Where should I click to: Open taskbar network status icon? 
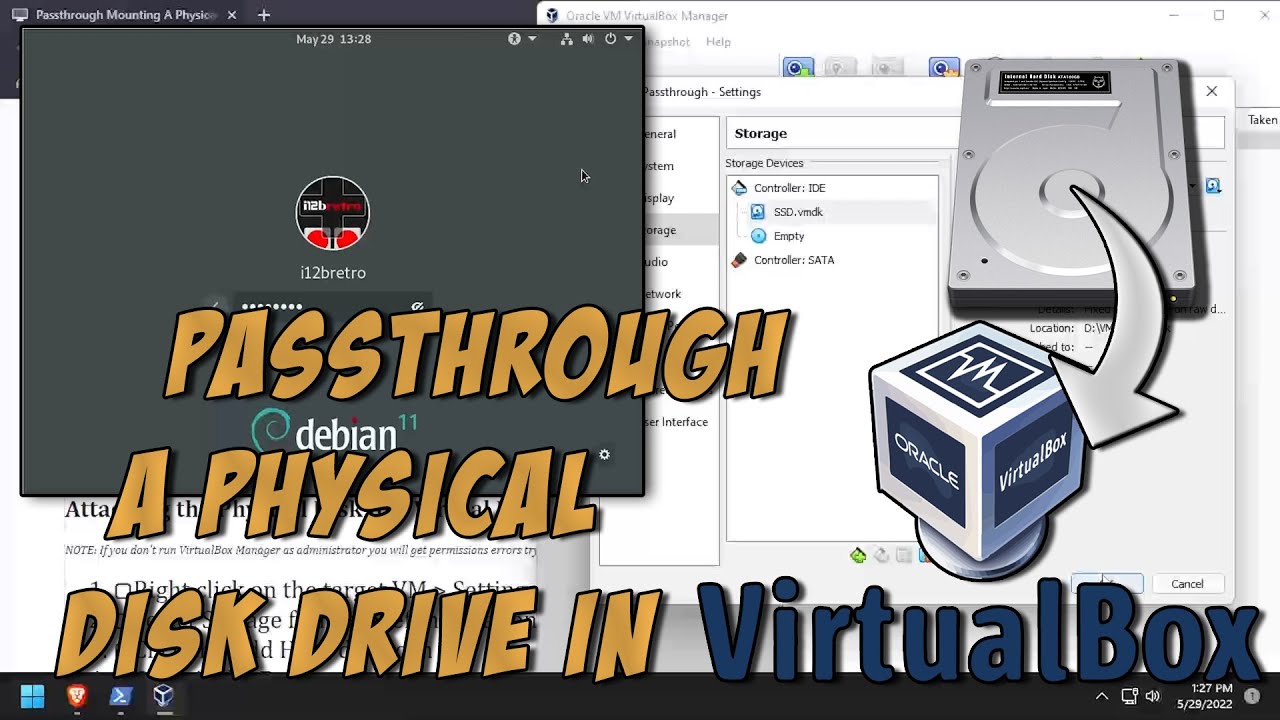point(1130,696)
